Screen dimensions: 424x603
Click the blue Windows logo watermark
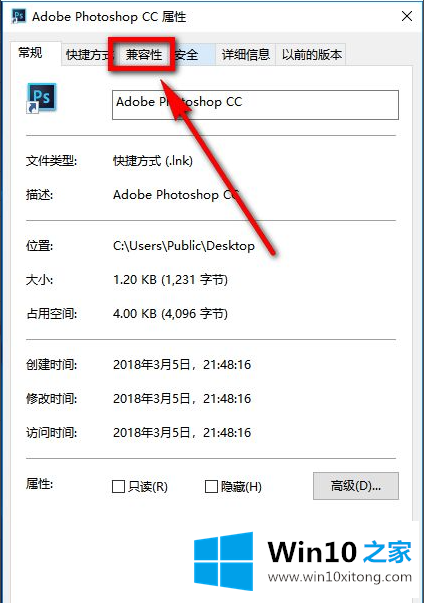[223, 561]
